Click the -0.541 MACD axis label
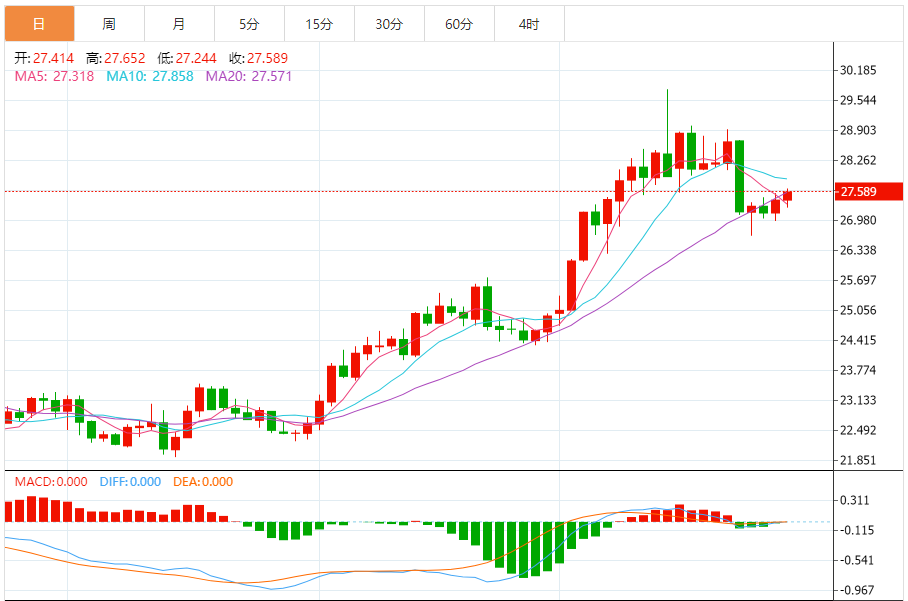 click(x=856, y=560)
